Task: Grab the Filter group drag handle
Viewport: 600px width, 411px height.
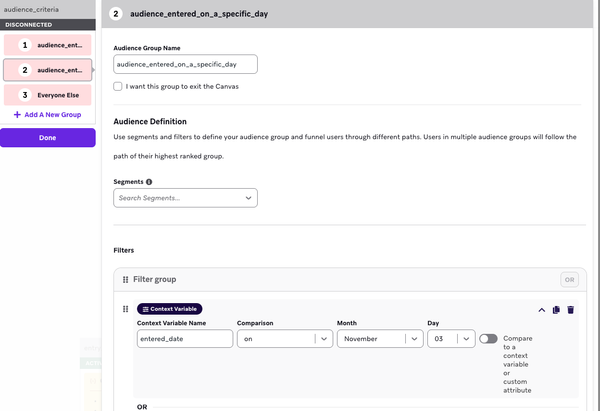Action: [125, 279]
